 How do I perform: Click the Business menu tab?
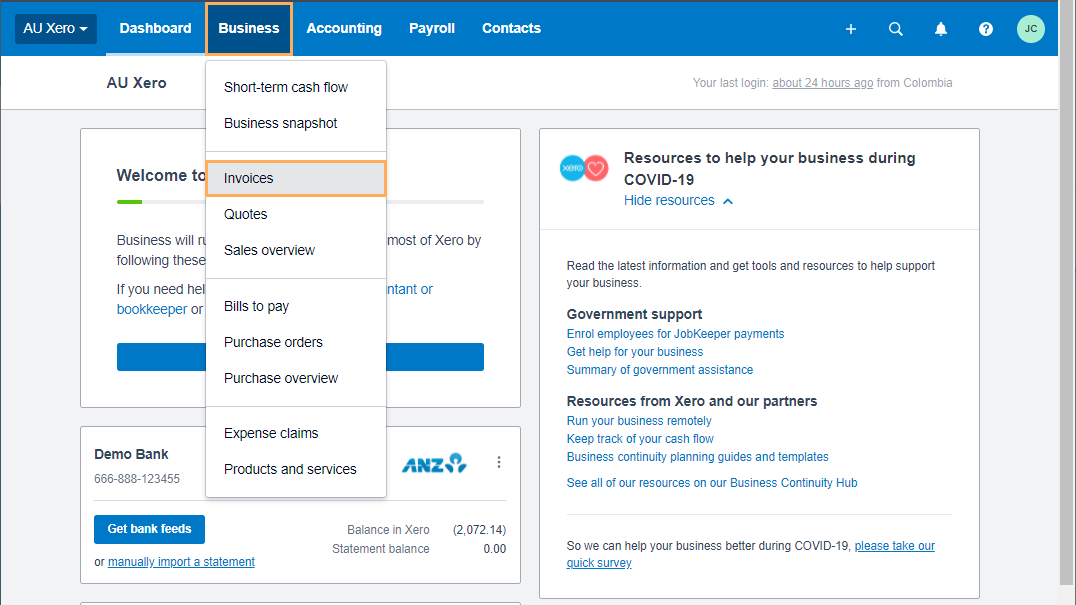[248, 29]
